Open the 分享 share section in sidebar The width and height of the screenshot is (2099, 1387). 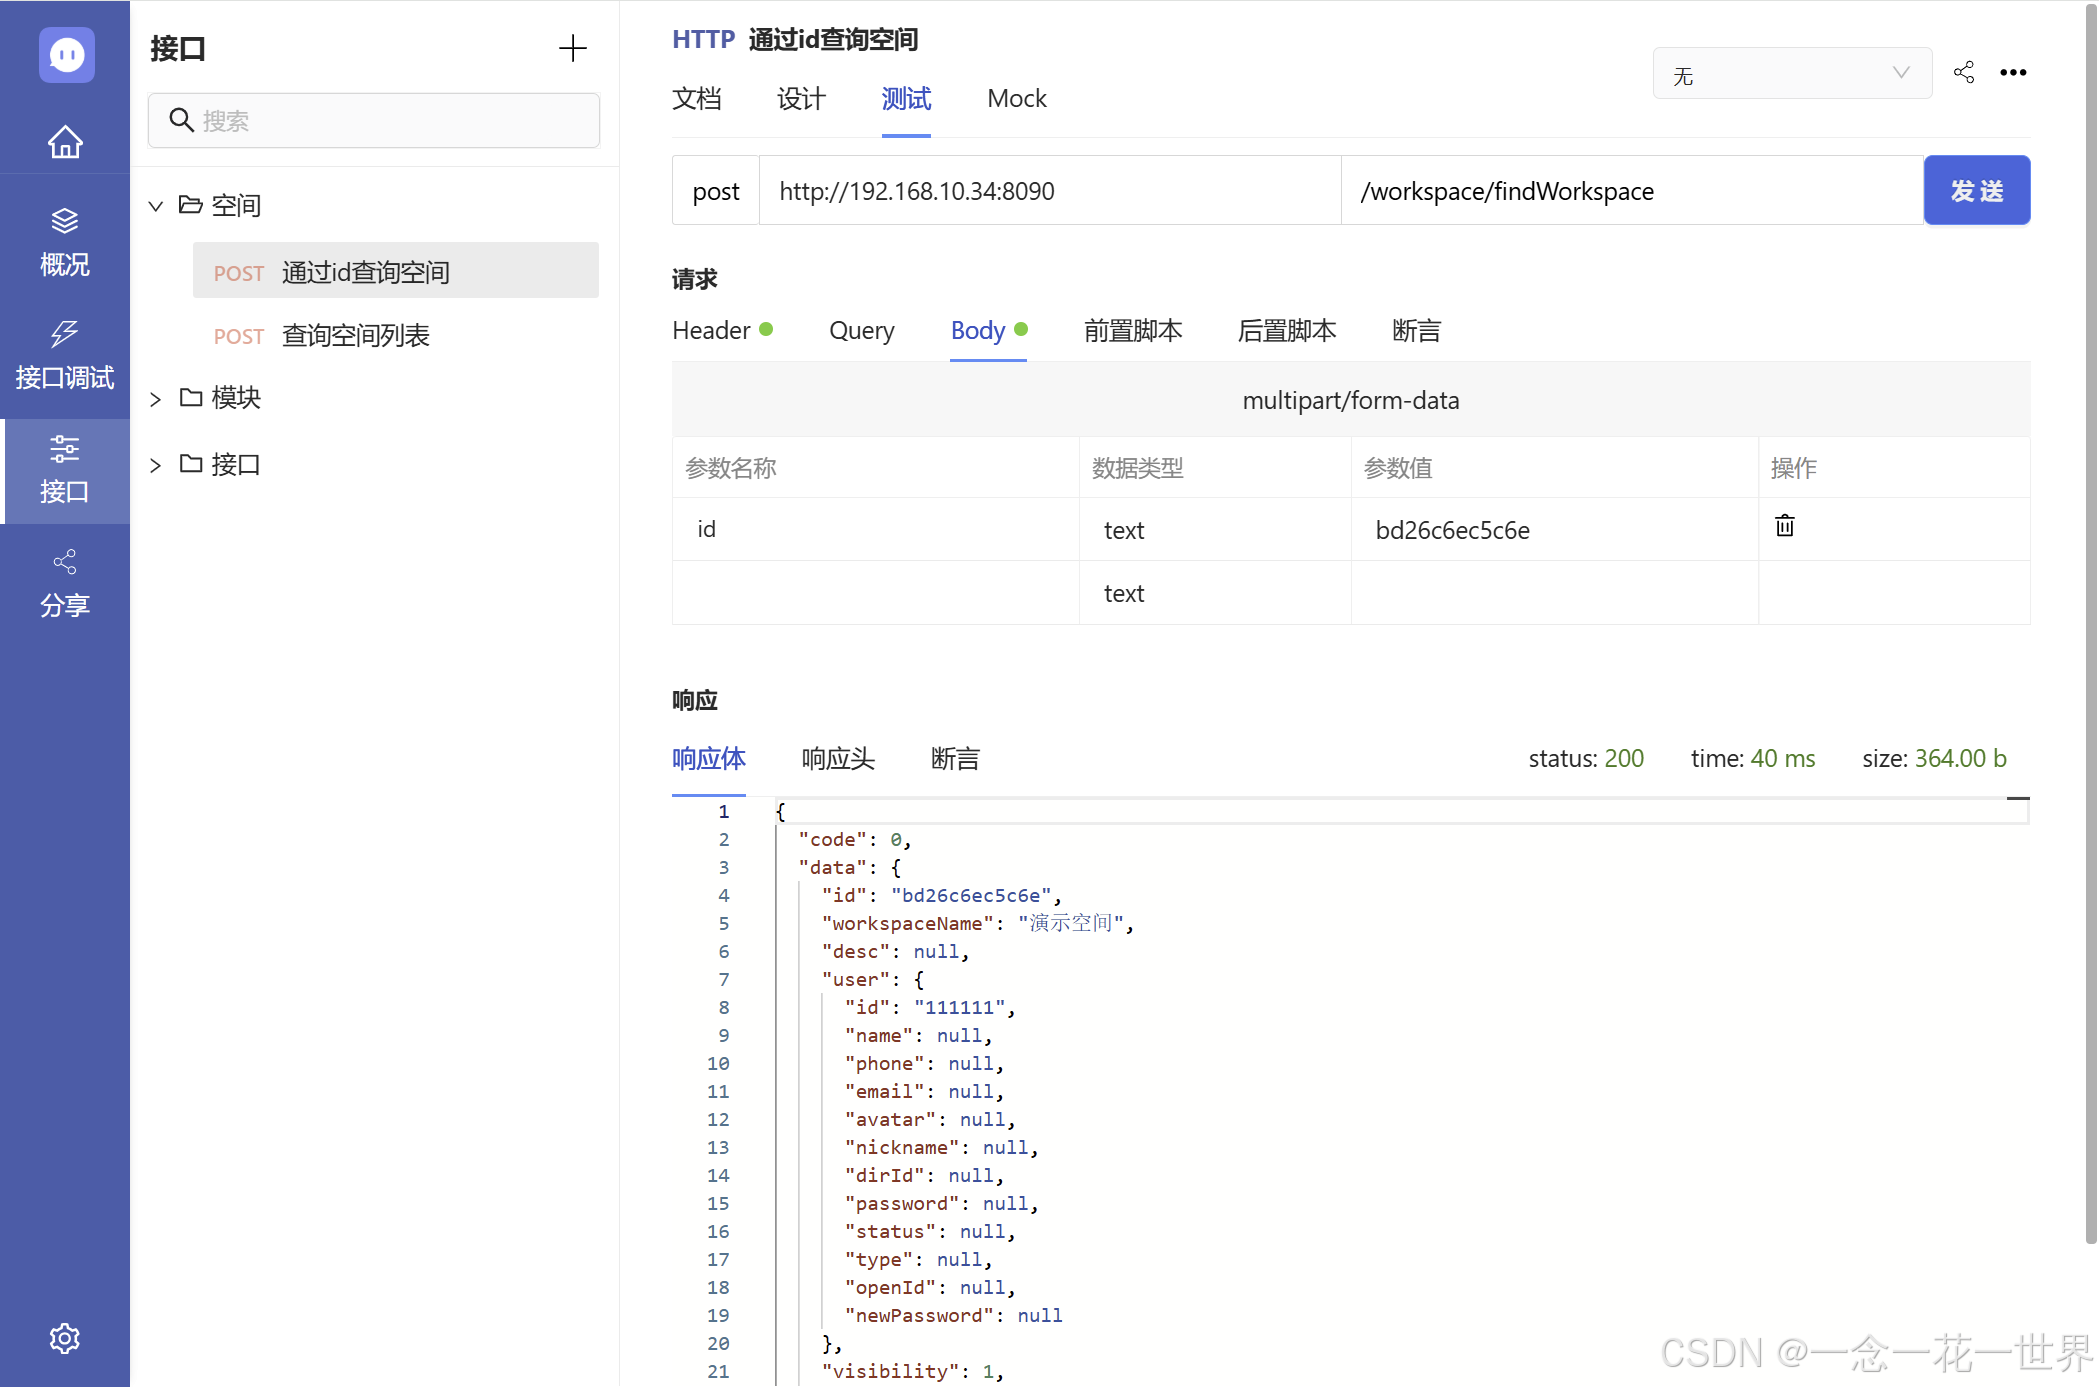coord(65,583)
